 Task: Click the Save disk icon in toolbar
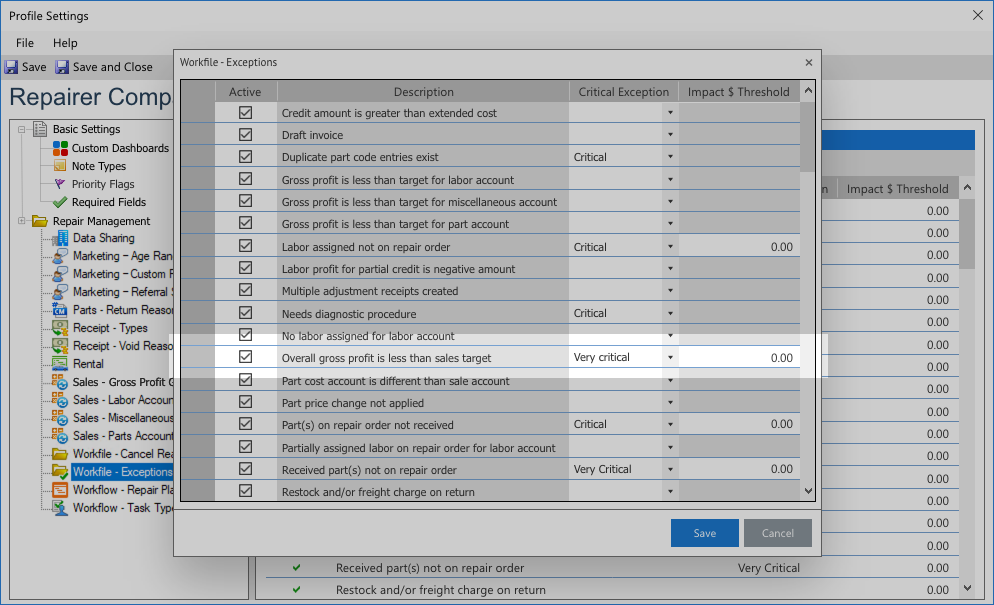11,67
